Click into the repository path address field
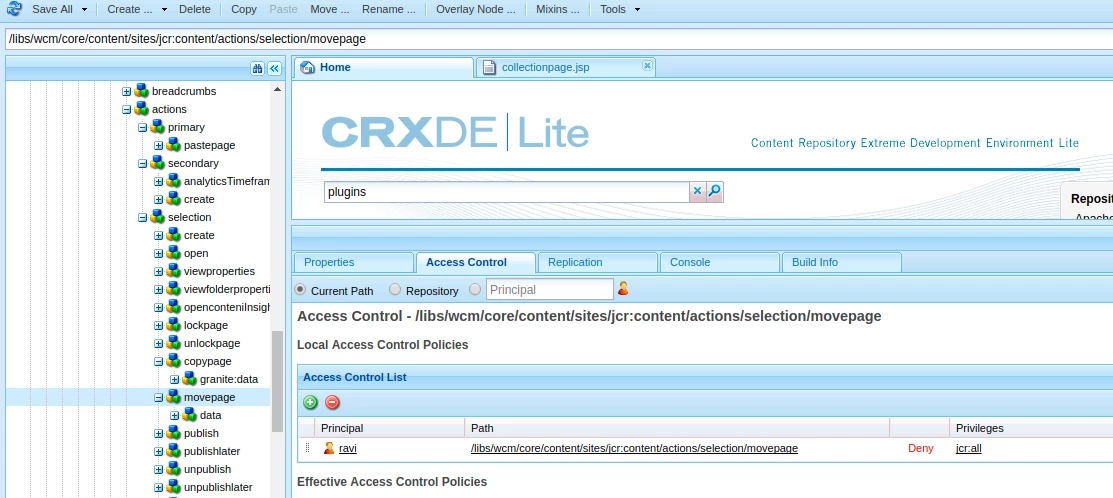Image resolution: width=1113 pixels, height=498 pixels. tap(559, 39)
